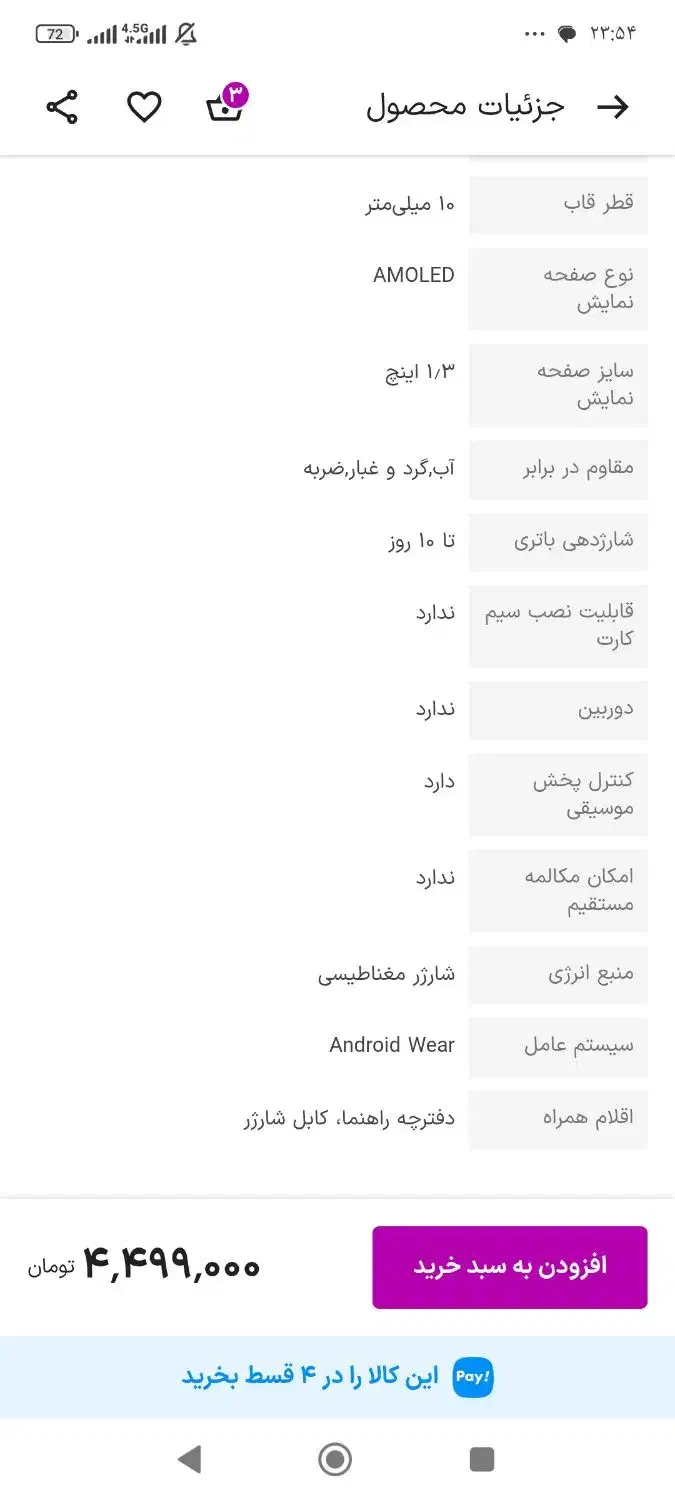Tap the Pay icon in the installment banner
Image resolution: width=675 pixels, height=1500 pixels.
(x=471, y=1375)
